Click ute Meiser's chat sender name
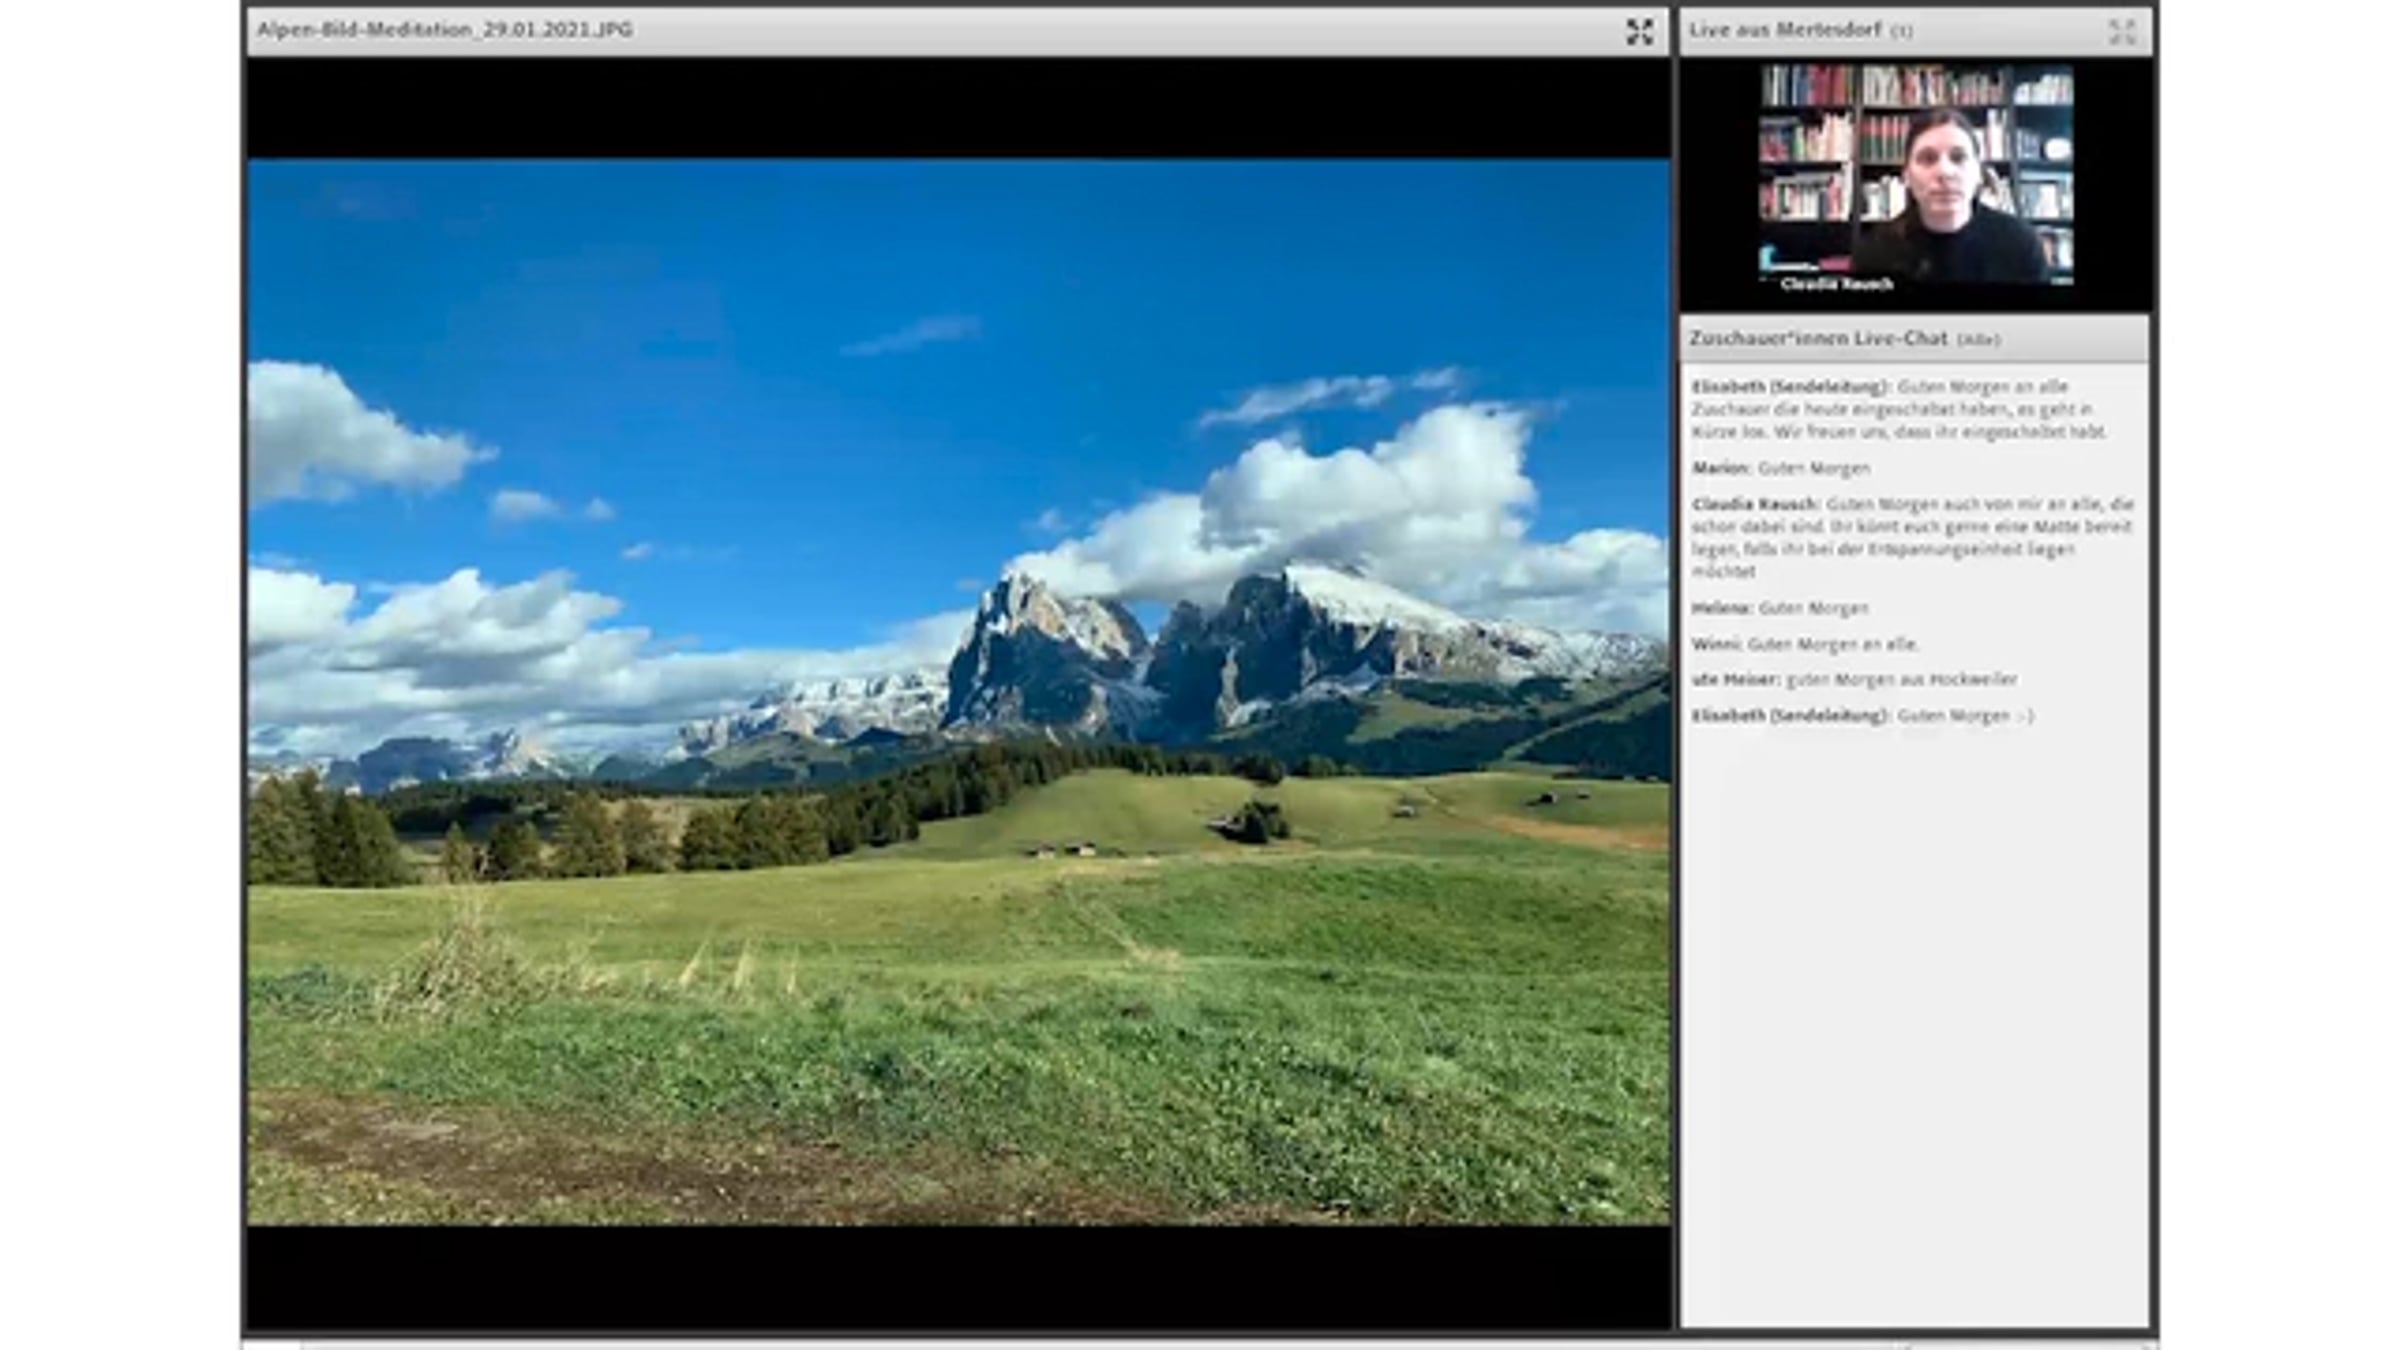The image size is (2400, 1350). tap(1735, 680)
